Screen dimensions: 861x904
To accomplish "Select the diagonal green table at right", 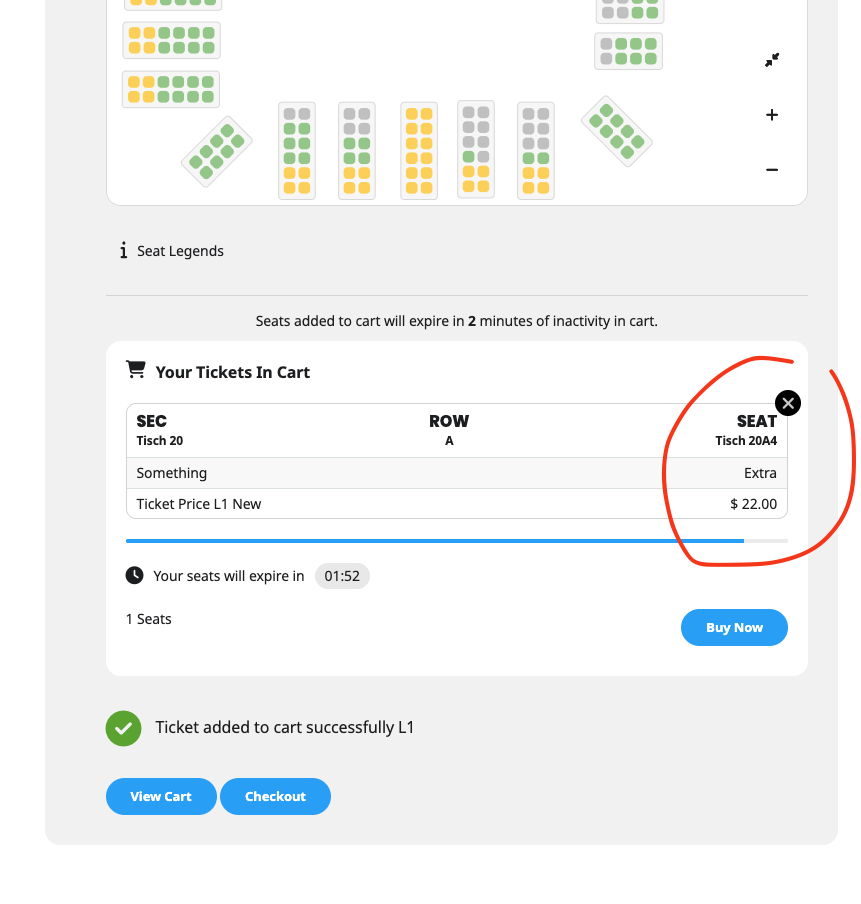I will 617,131.
